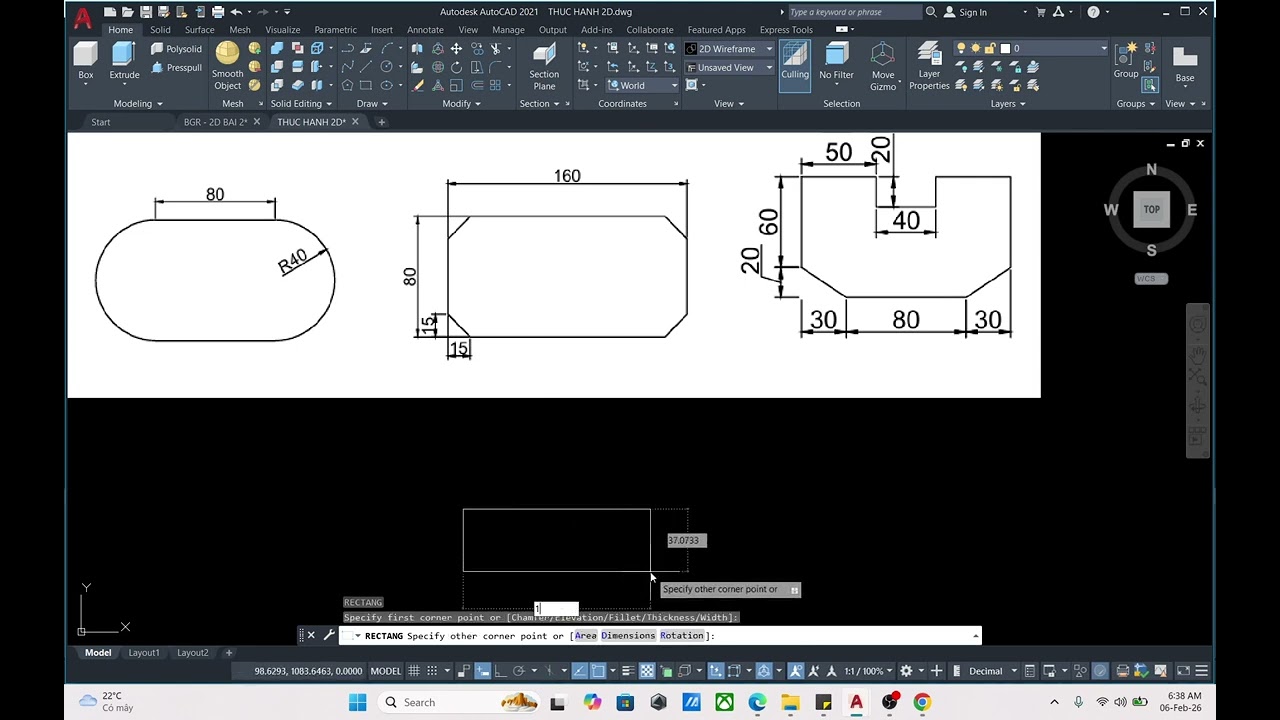Toggle Polar tracking in status bar

(x=518, y=671)
